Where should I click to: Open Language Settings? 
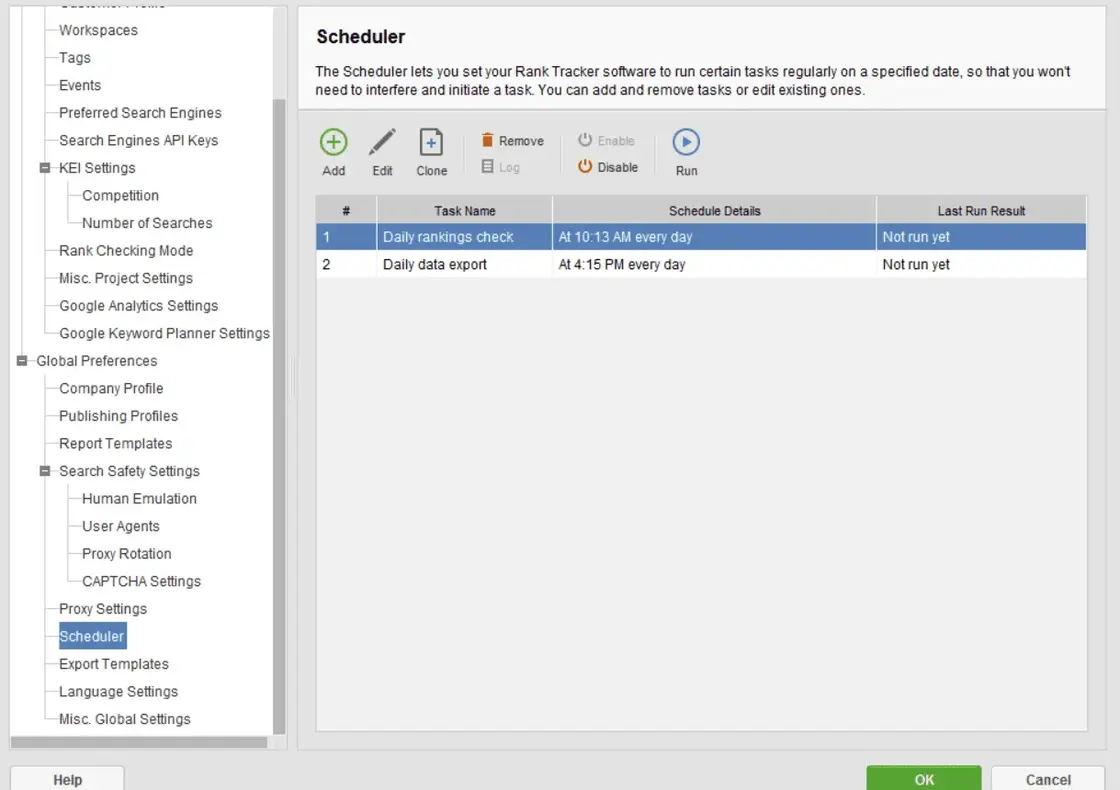click(119, 691)
